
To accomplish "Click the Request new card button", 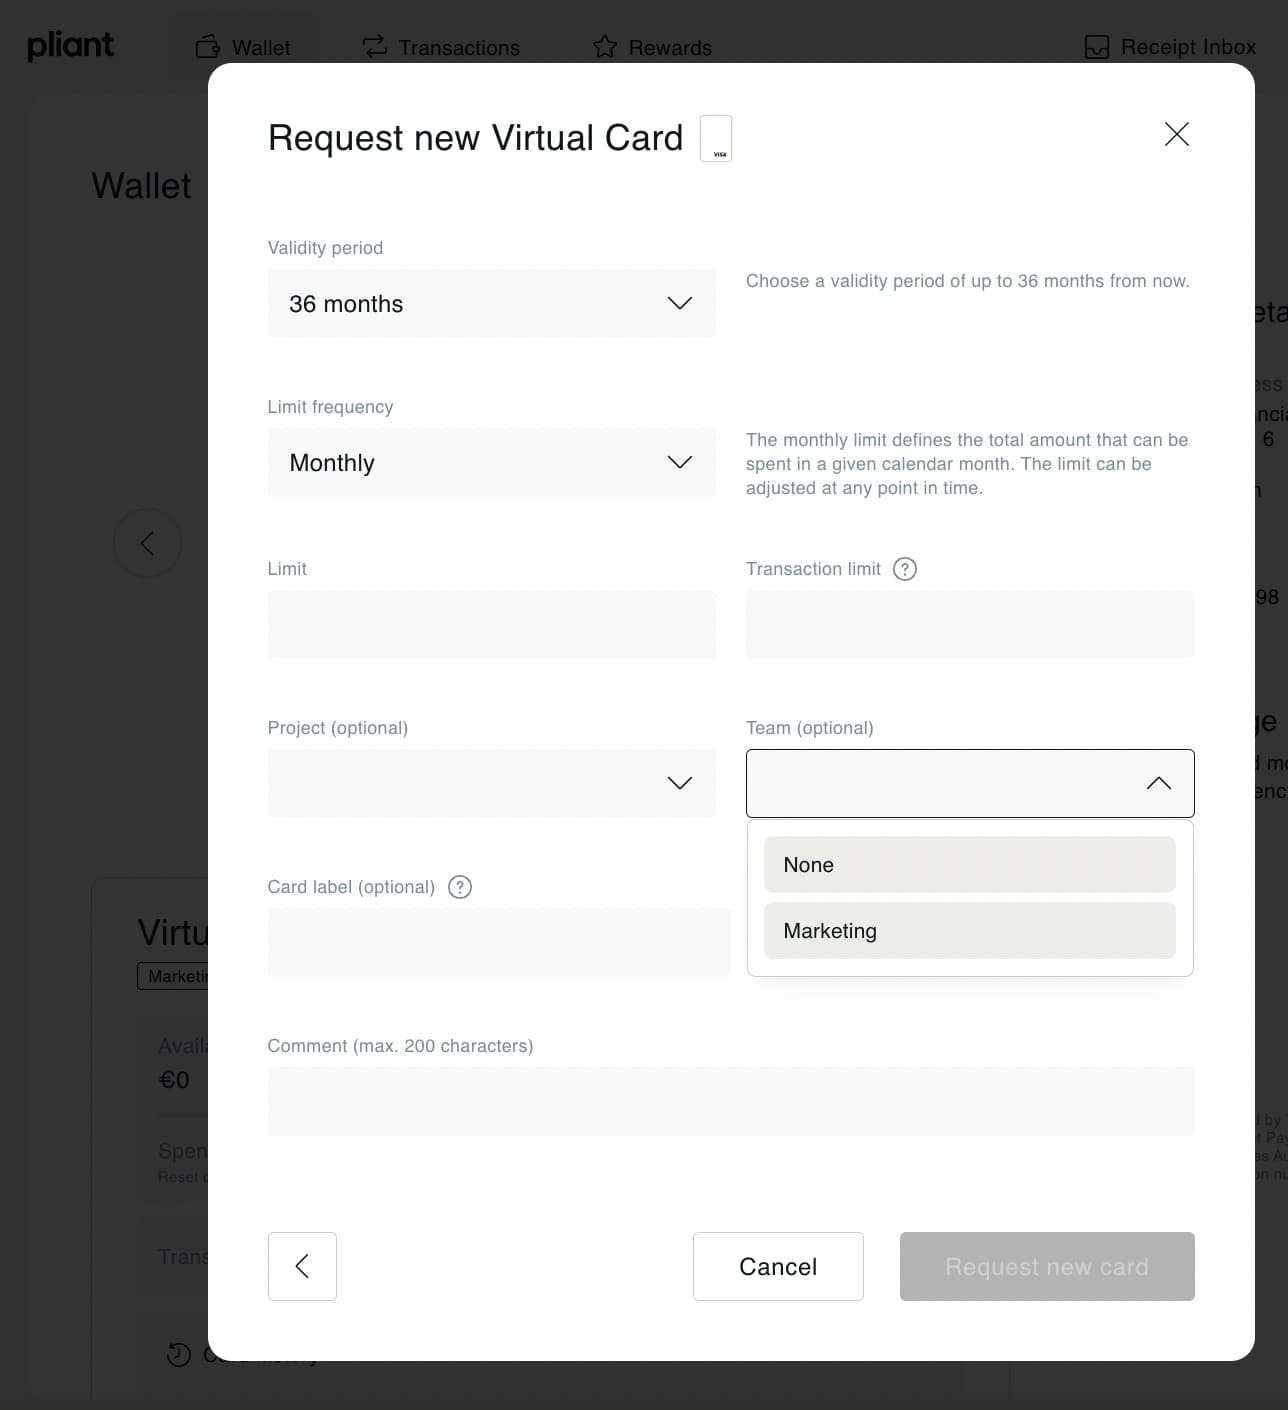I will [1046, 1266].
